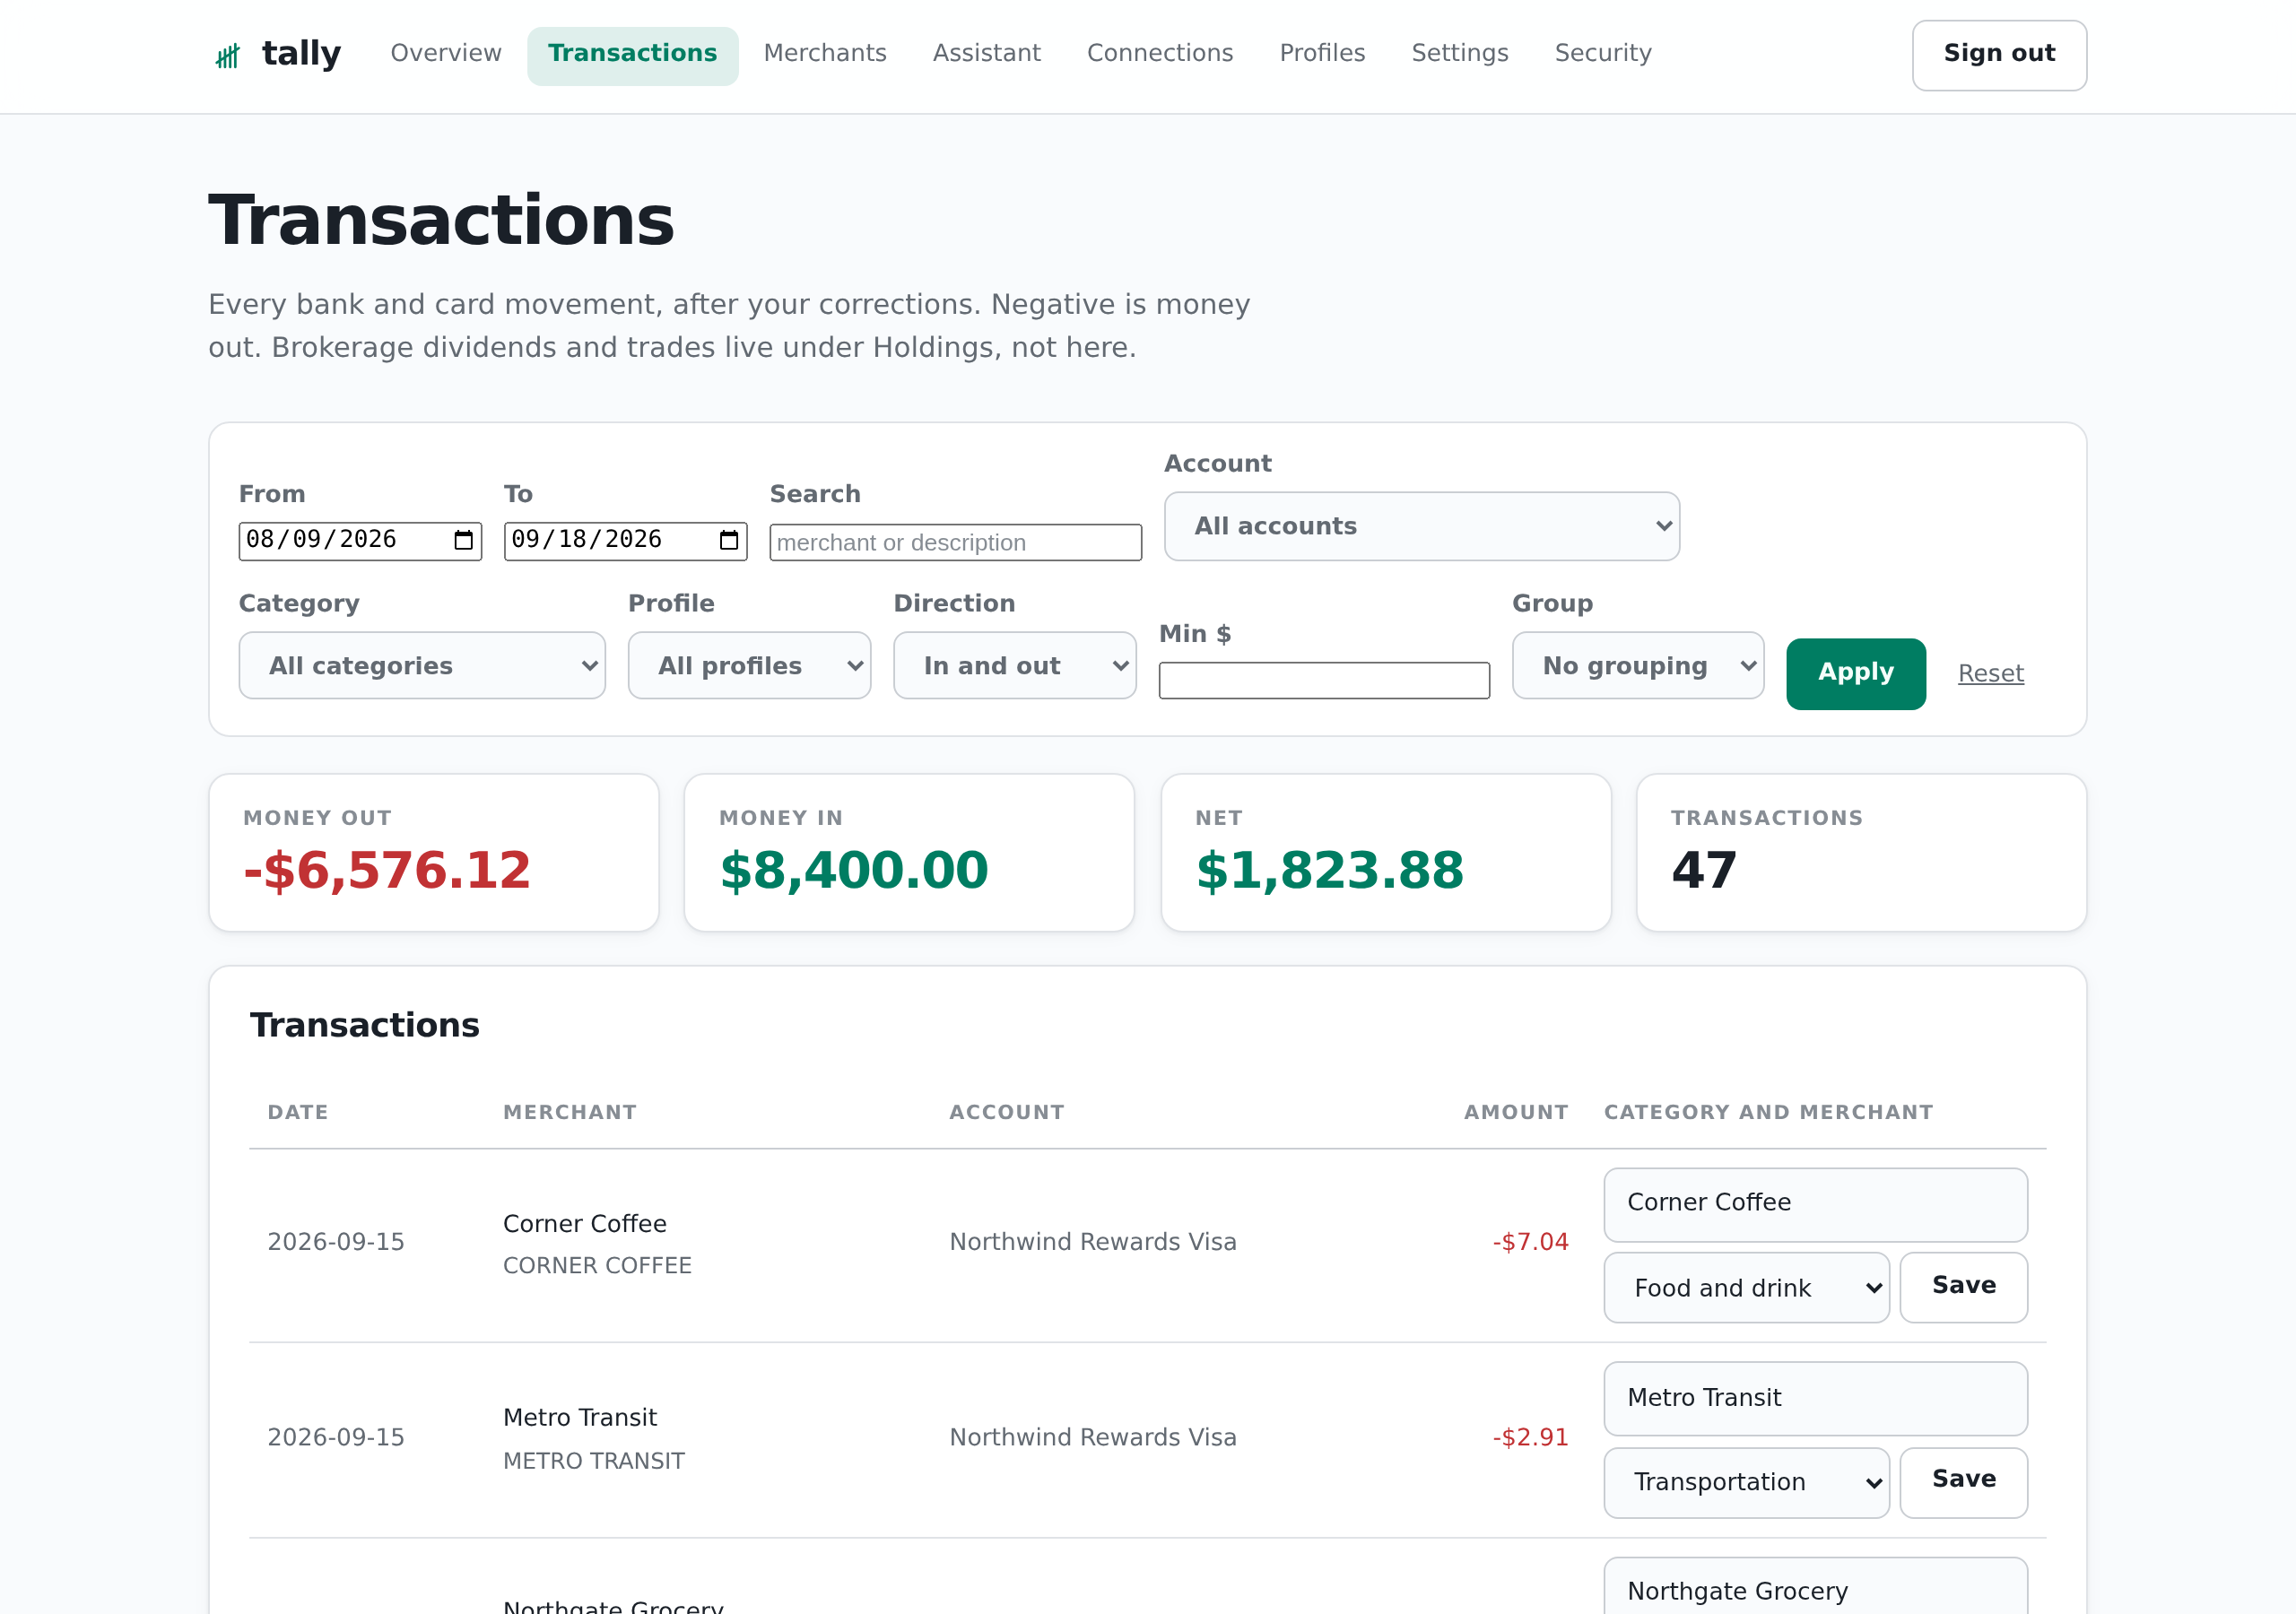Expand the In and out direction dropdown
This screenshot has height=1614, width=2296.
pyautogui.click(x=1015, y=666)
